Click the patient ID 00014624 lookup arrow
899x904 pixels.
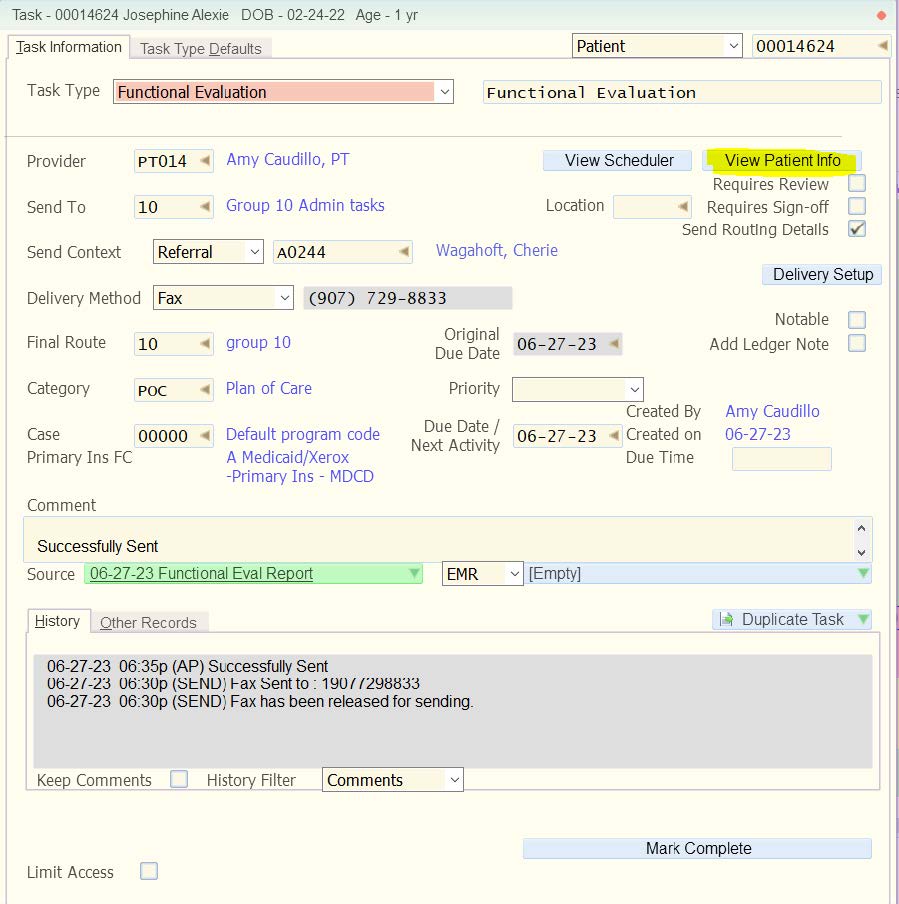(882, 46)
